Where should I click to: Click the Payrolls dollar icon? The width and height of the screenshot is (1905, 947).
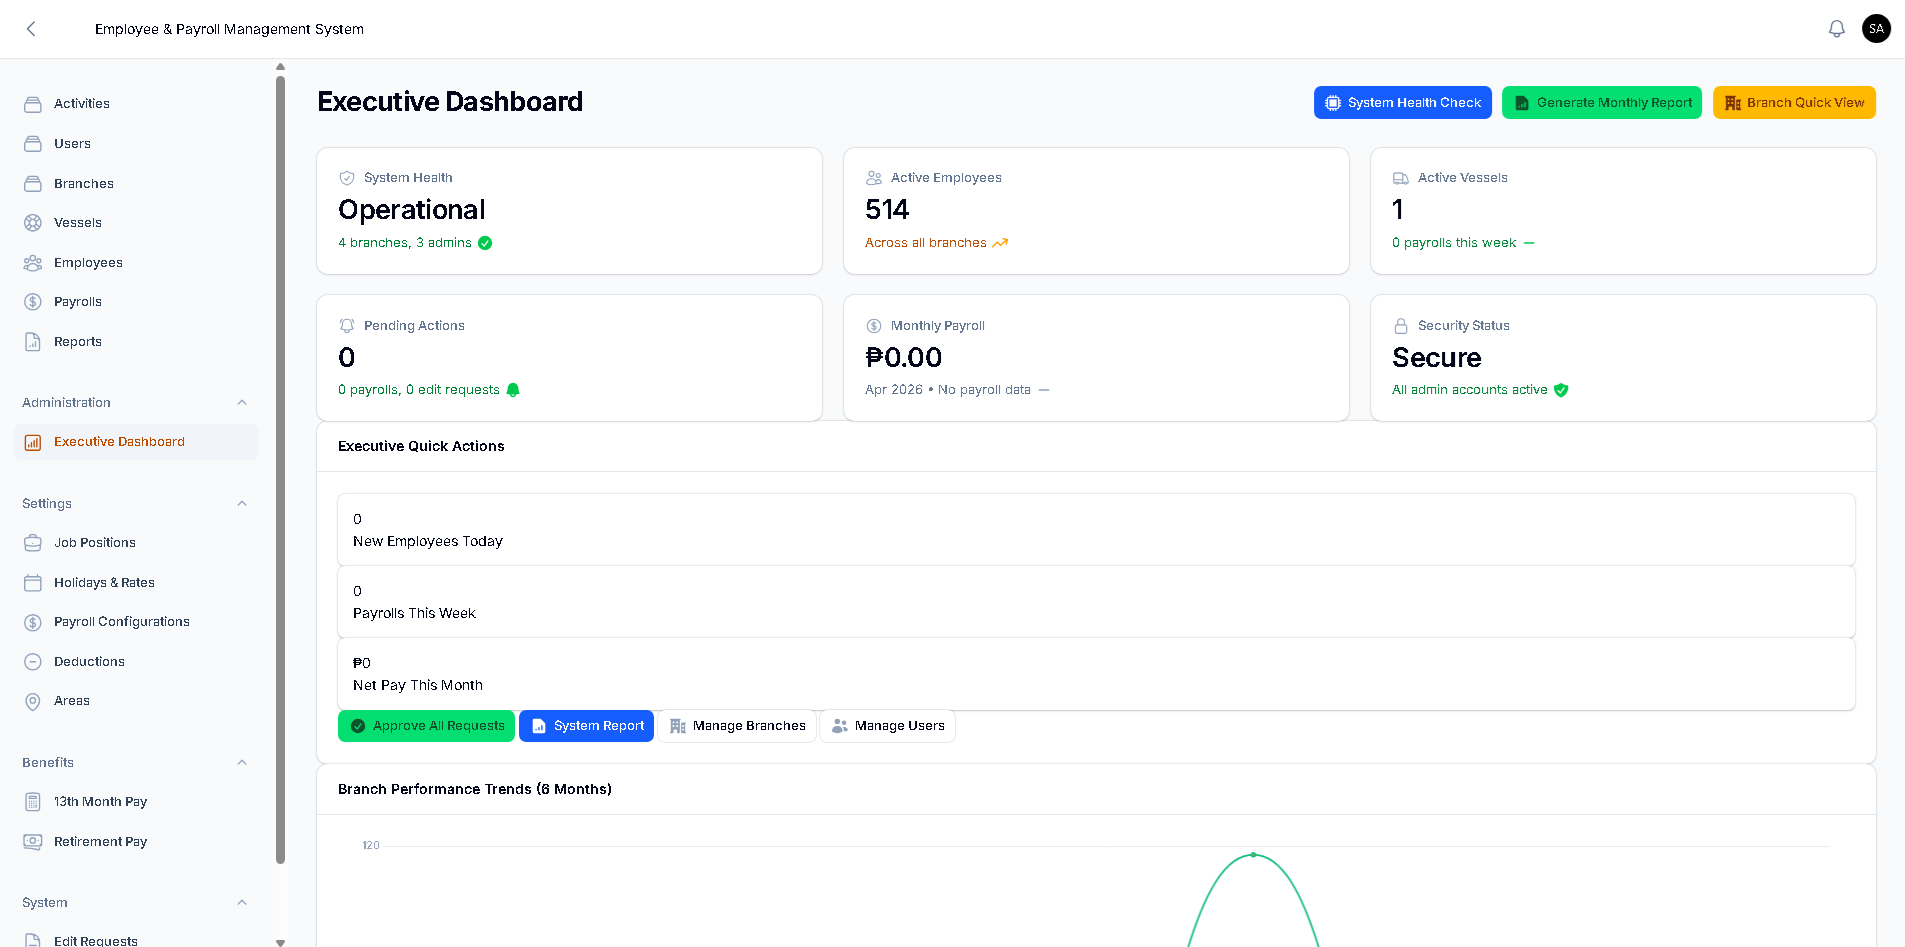coord(33,302)
